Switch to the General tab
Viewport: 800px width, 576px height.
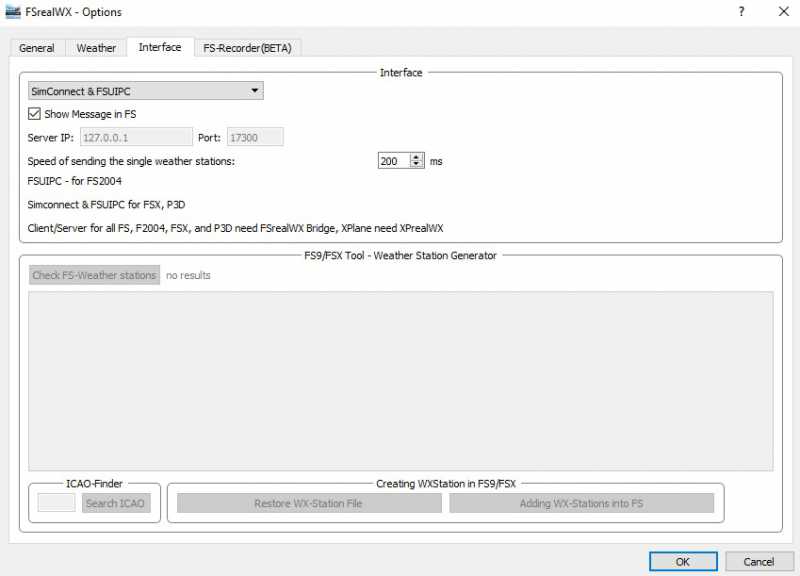[x=37, y=48]
